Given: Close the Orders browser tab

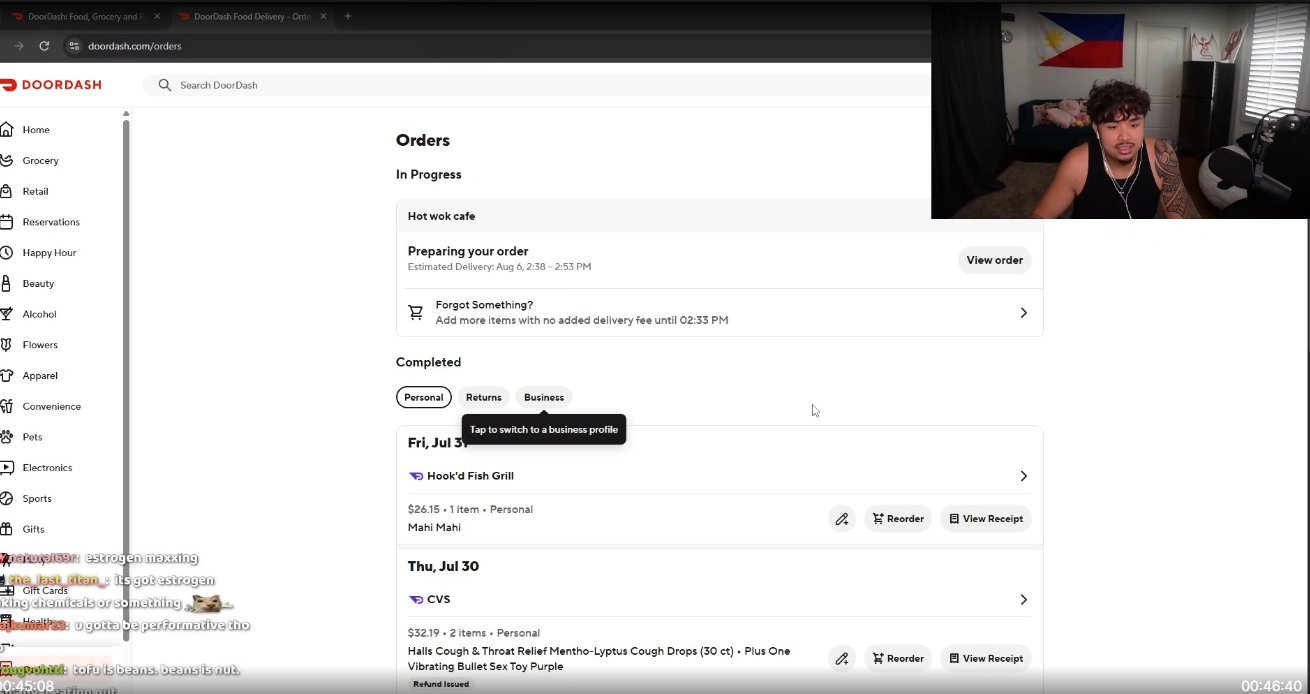Looking at the screenshot, I should coord(323,16).
